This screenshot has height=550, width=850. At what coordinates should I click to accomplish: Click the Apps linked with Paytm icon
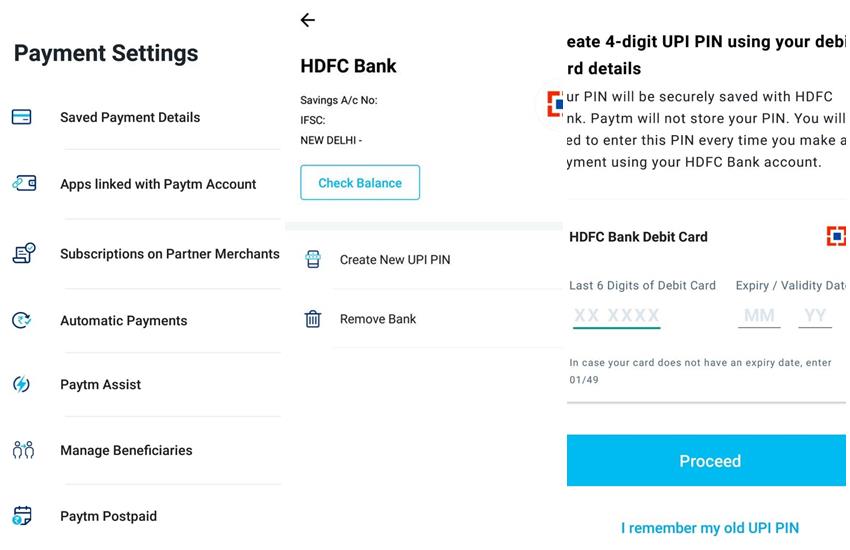tap(24, 183)
